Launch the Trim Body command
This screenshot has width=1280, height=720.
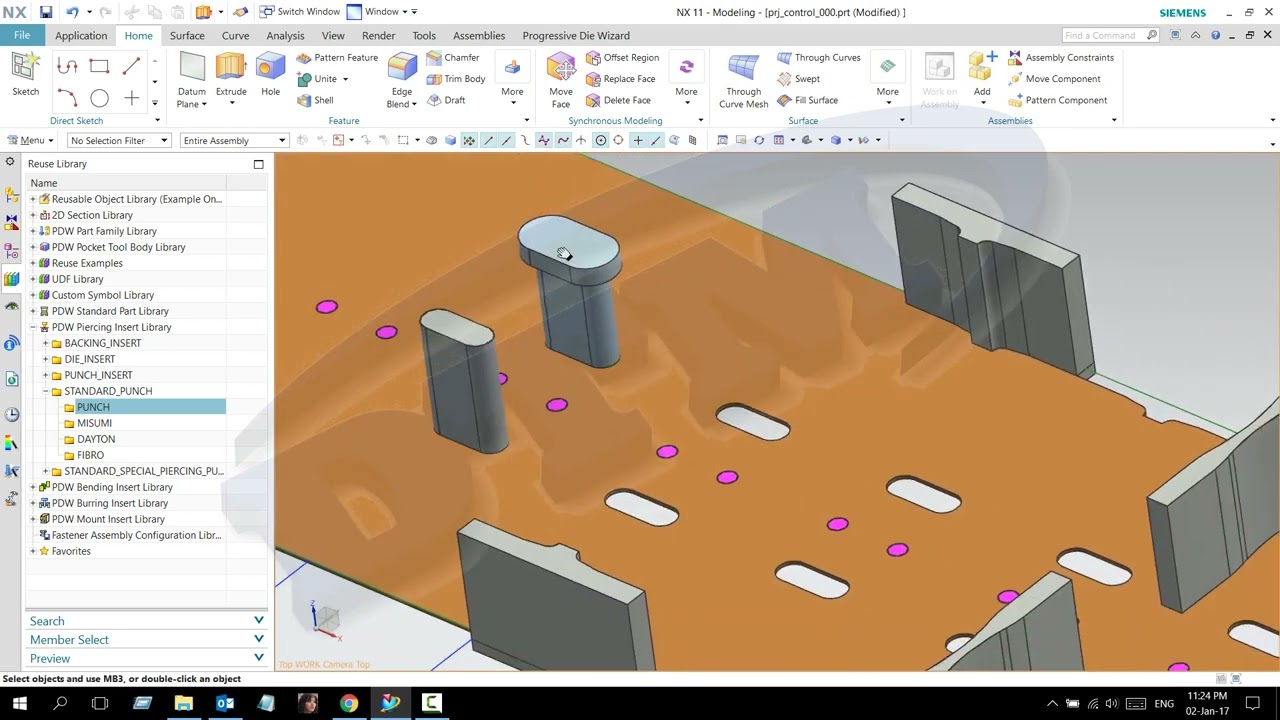coord(456,79)
